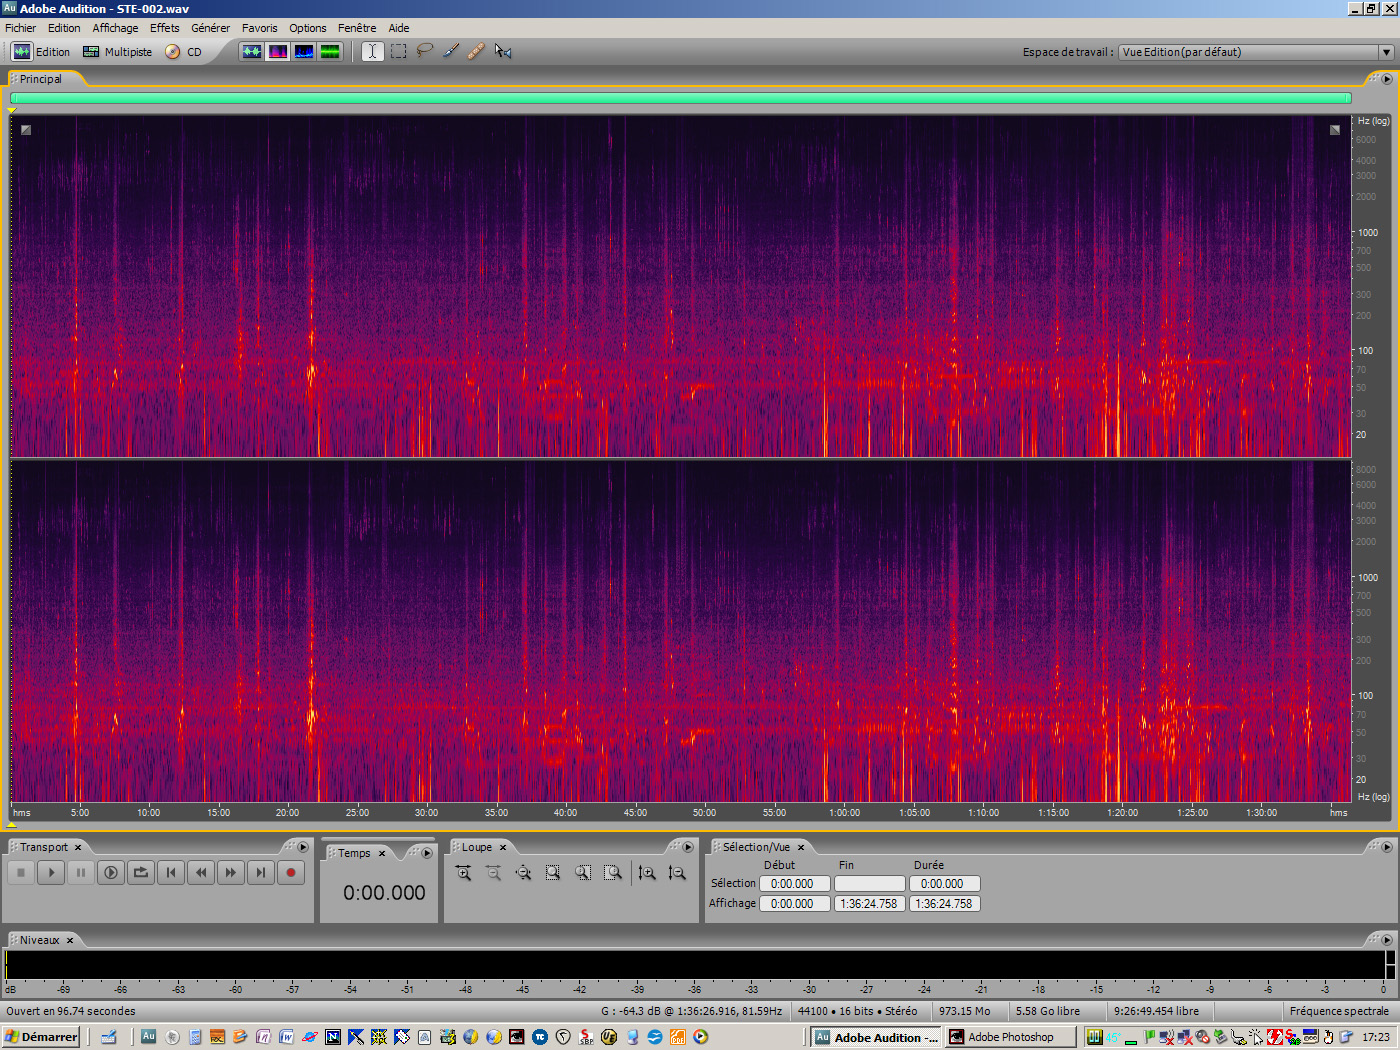1400x1050 pixels.
Task: Click the Démarrer start button
Action: click(x=41, y=1037)
